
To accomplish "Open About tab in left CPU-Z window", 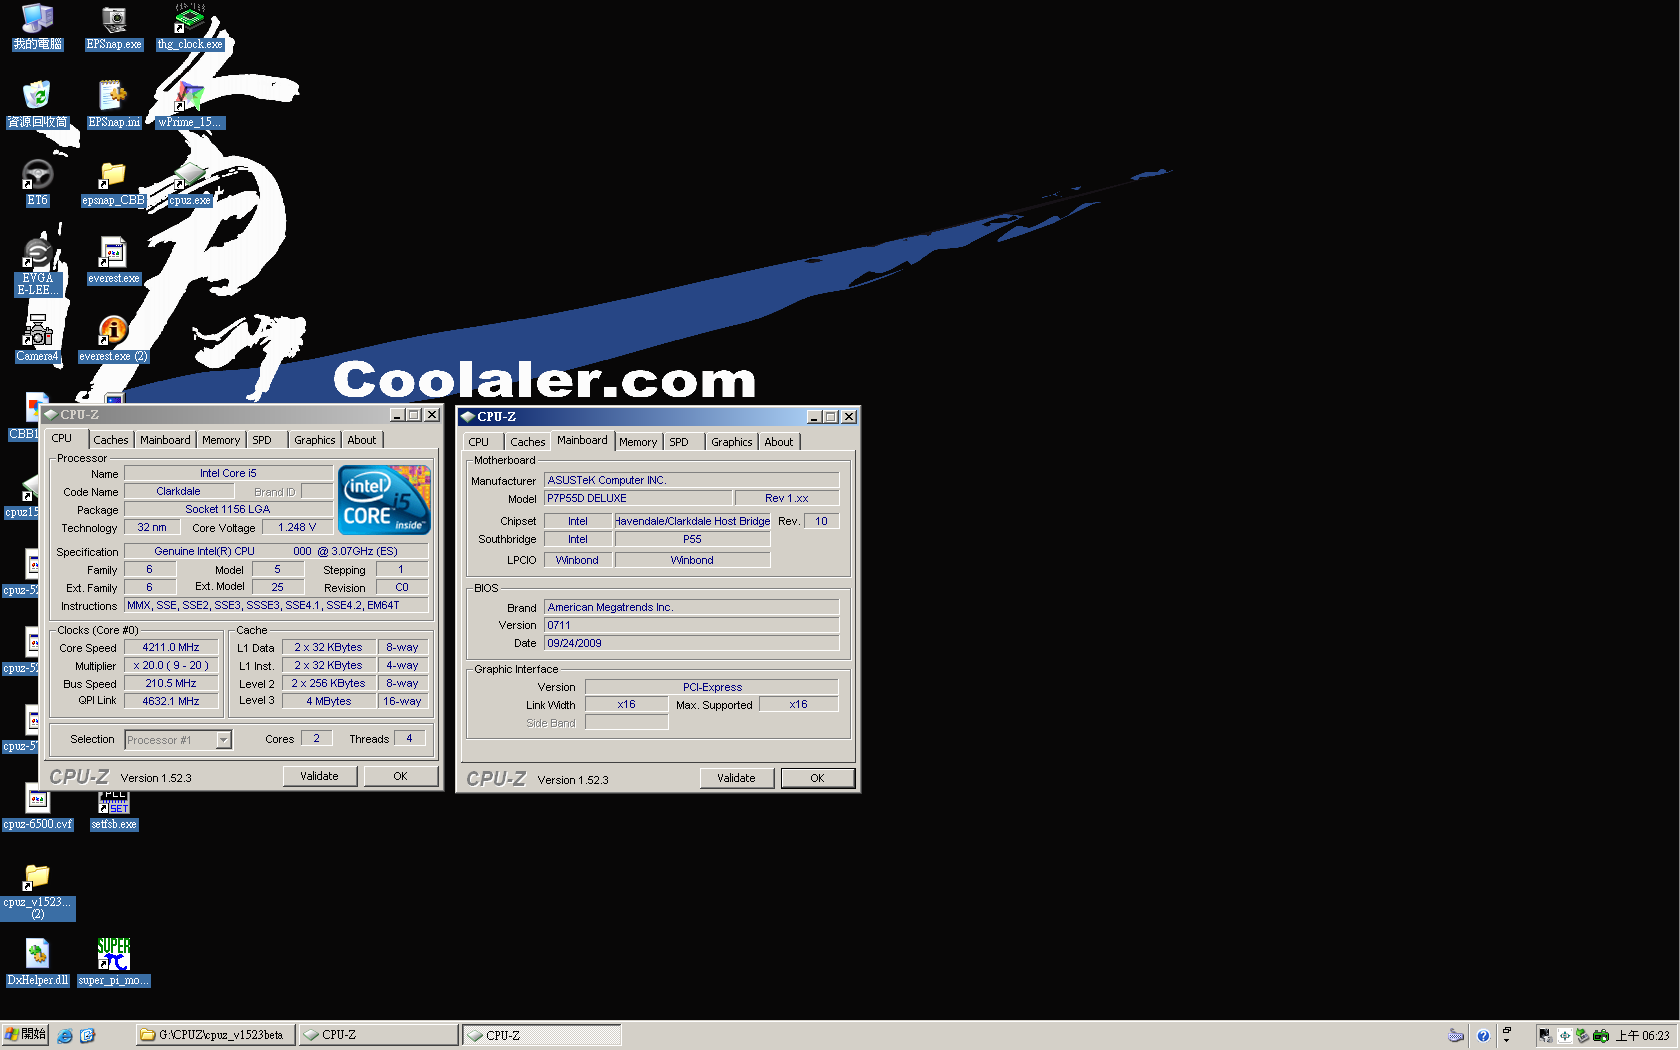I will 362,440.
